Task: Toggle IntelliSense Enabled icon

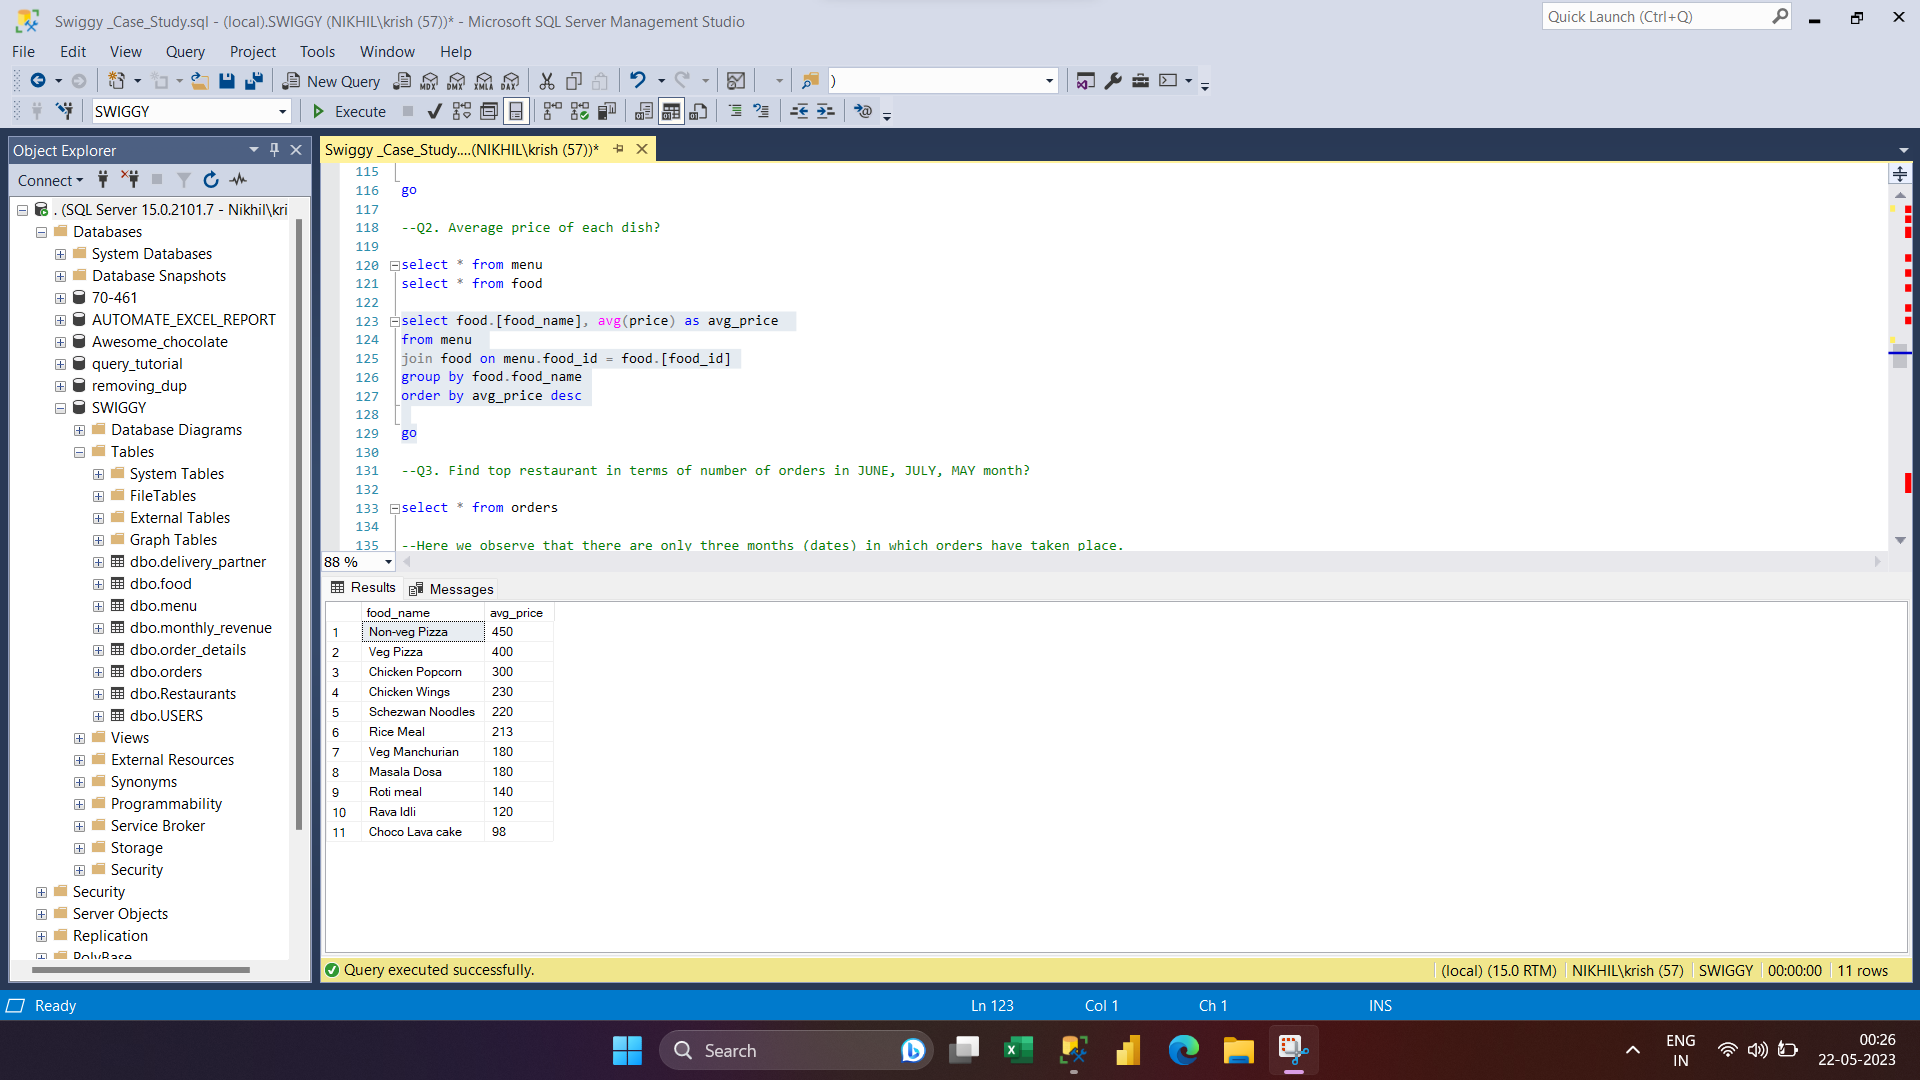Action: coord(516,111)
